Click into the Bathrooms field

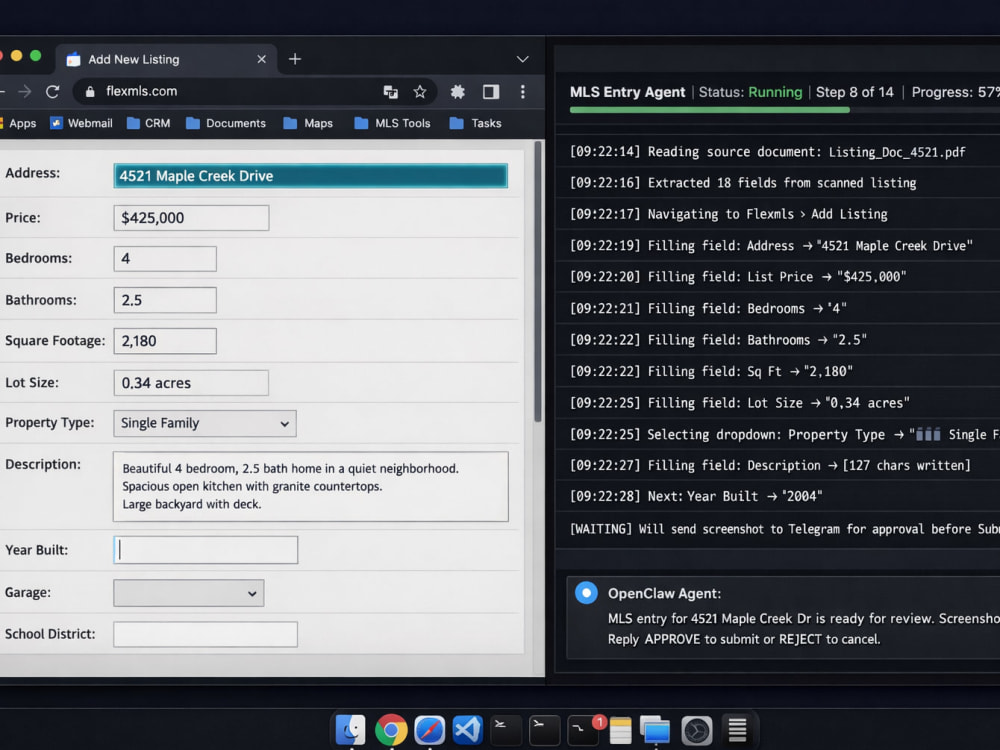(x=165, y=300)
